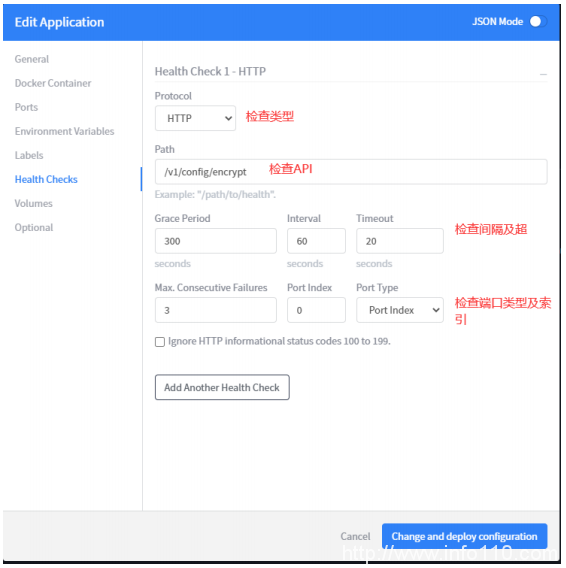Open the Volumes section
Viewport: 566px width, 568px height.
pos(34,203)
